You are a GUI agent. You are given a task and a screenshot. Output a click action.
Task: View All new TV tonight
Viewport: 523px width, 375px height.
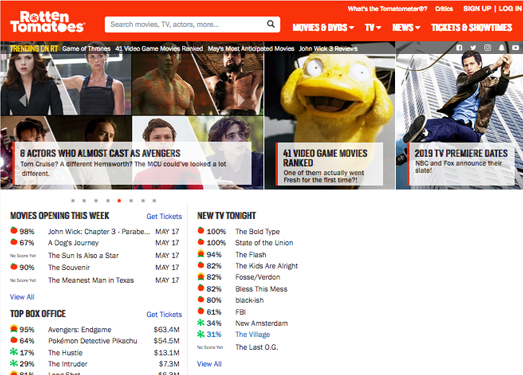click(209, 364)
